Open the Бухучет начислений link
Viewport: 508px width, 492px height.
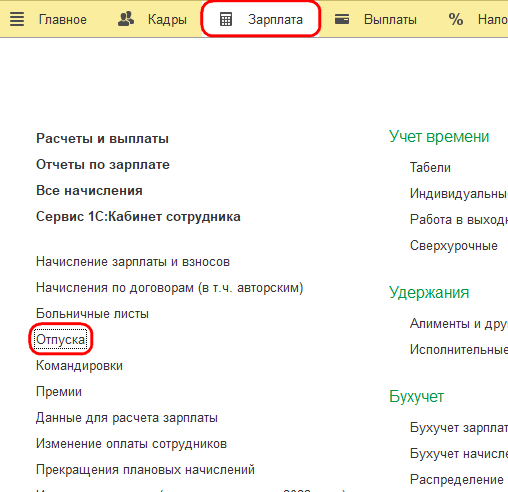(x=459, y=454)
